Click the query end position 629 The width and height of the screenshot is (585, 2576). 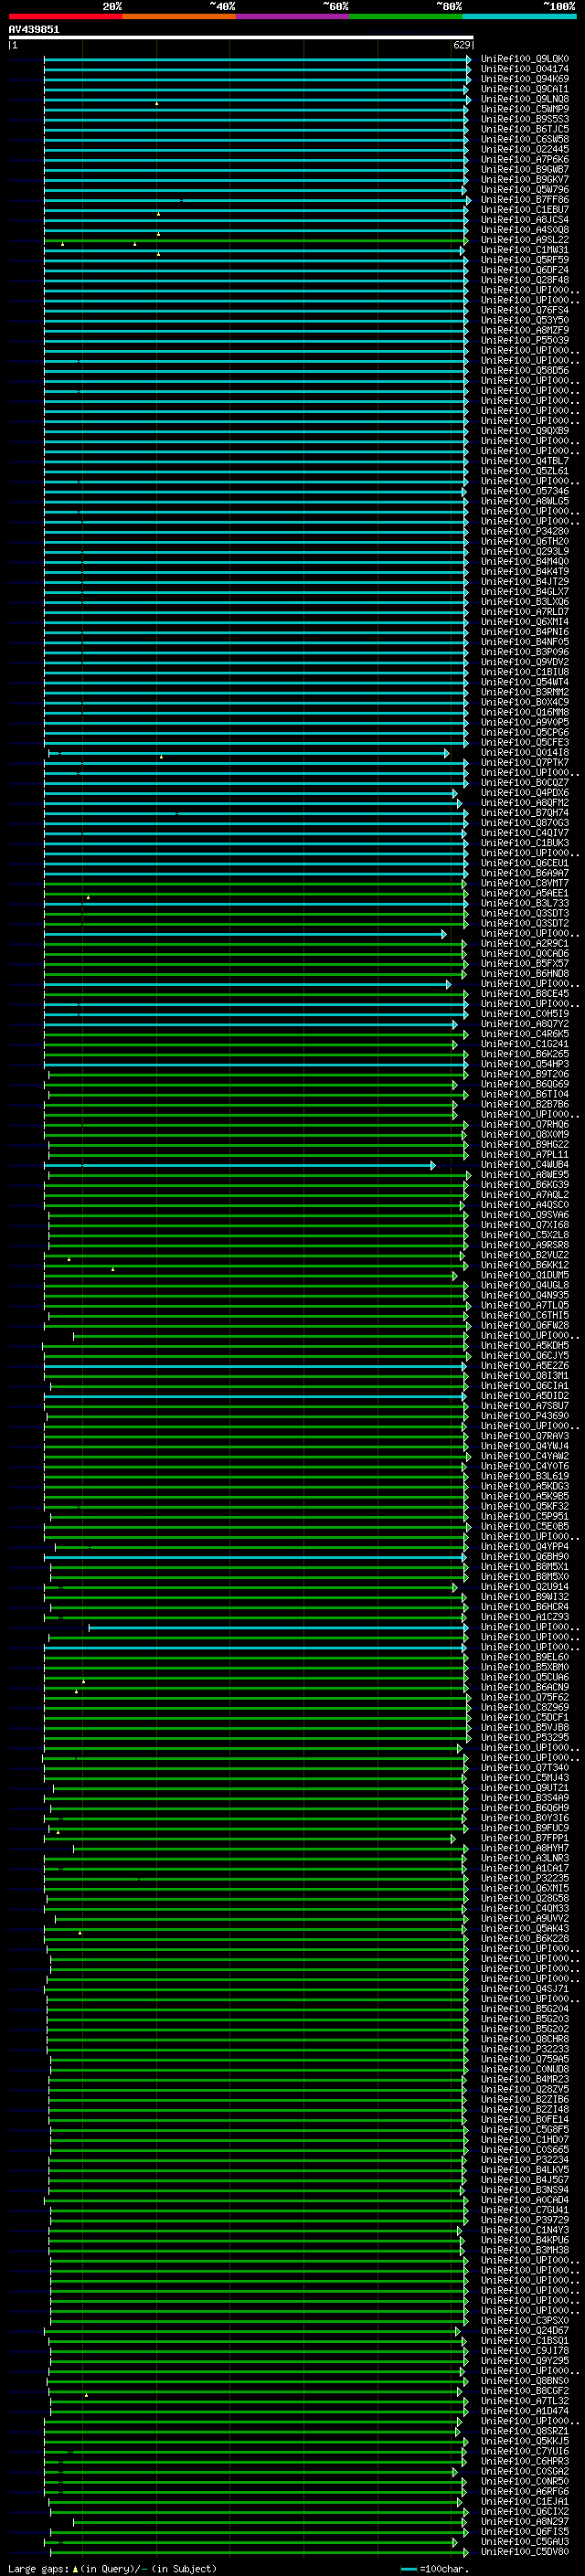[462, 45]
